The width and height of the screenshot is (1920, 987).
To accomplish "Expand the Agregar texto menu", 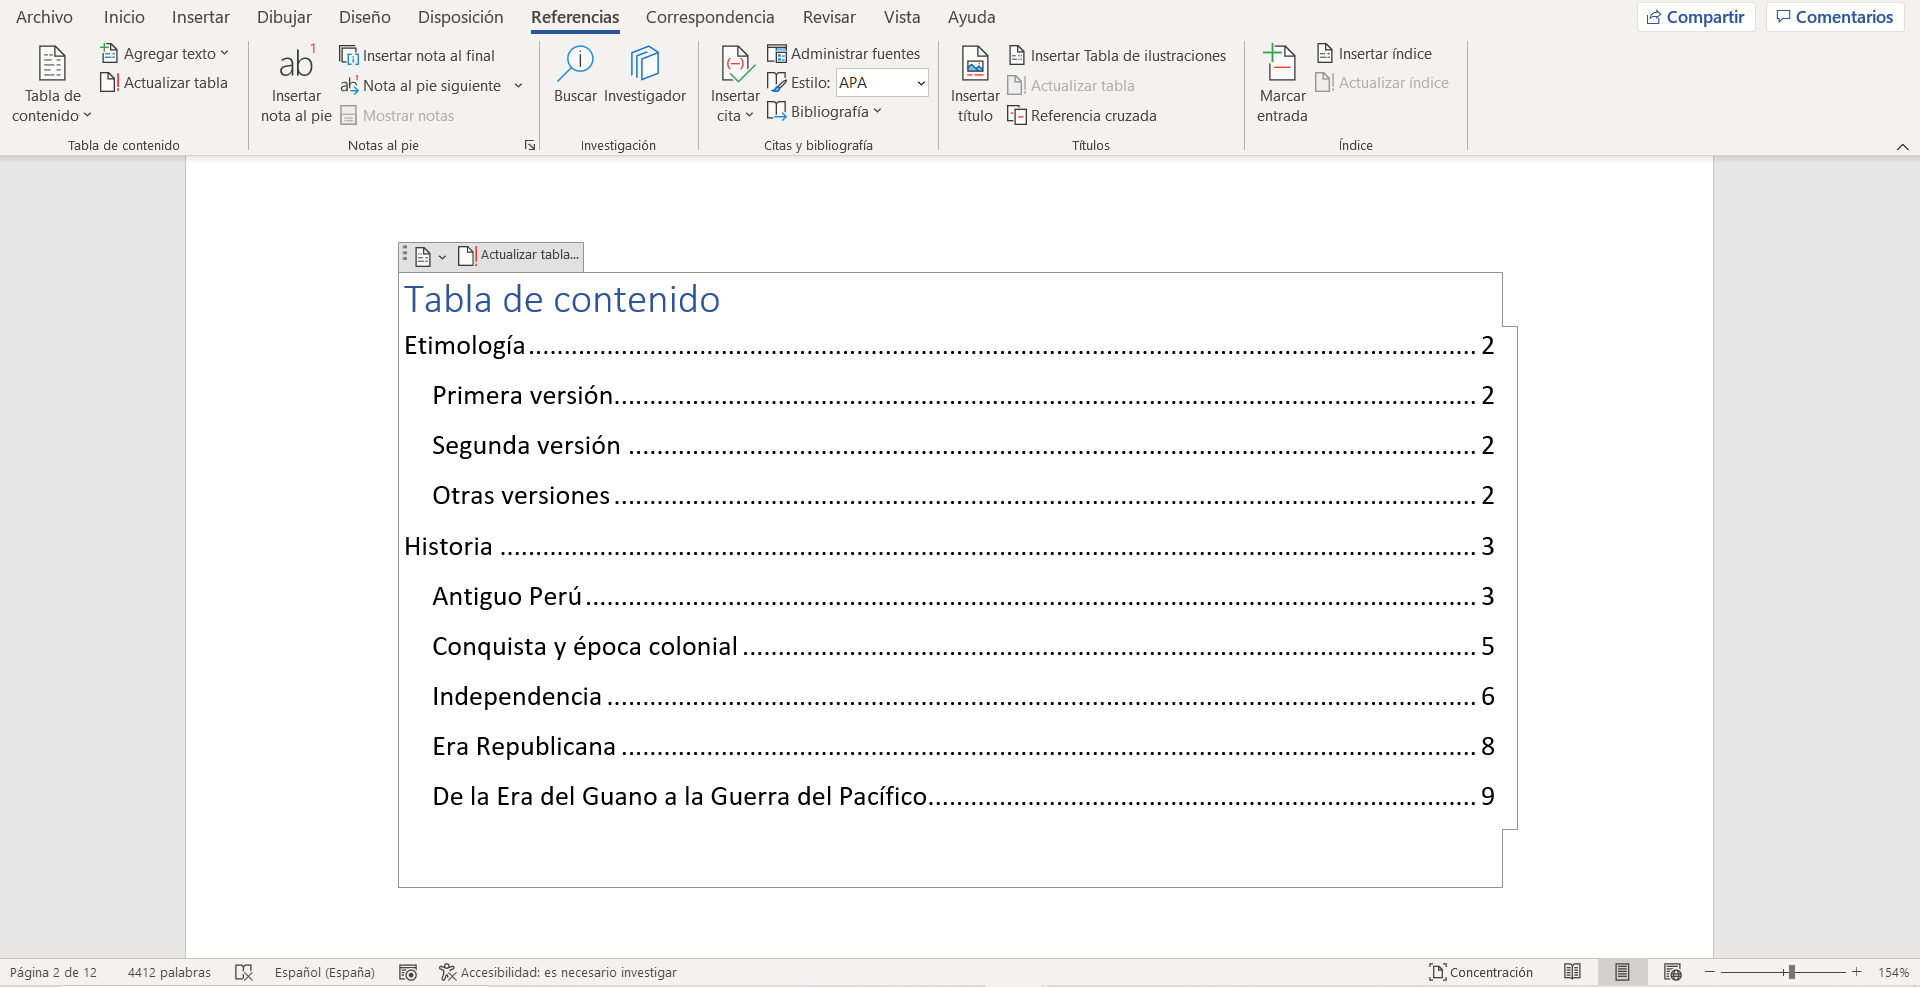I will pyautogui.click(x=164, y=53).
